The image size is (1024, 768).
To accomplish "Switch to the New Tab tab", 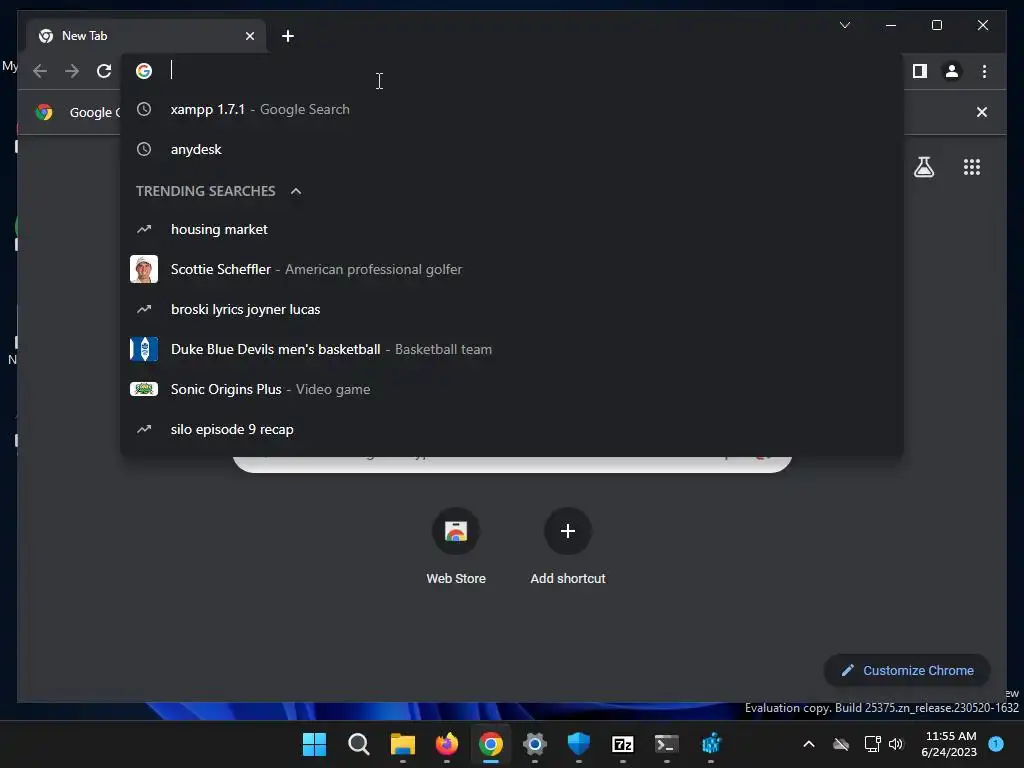I will point(146,36).
